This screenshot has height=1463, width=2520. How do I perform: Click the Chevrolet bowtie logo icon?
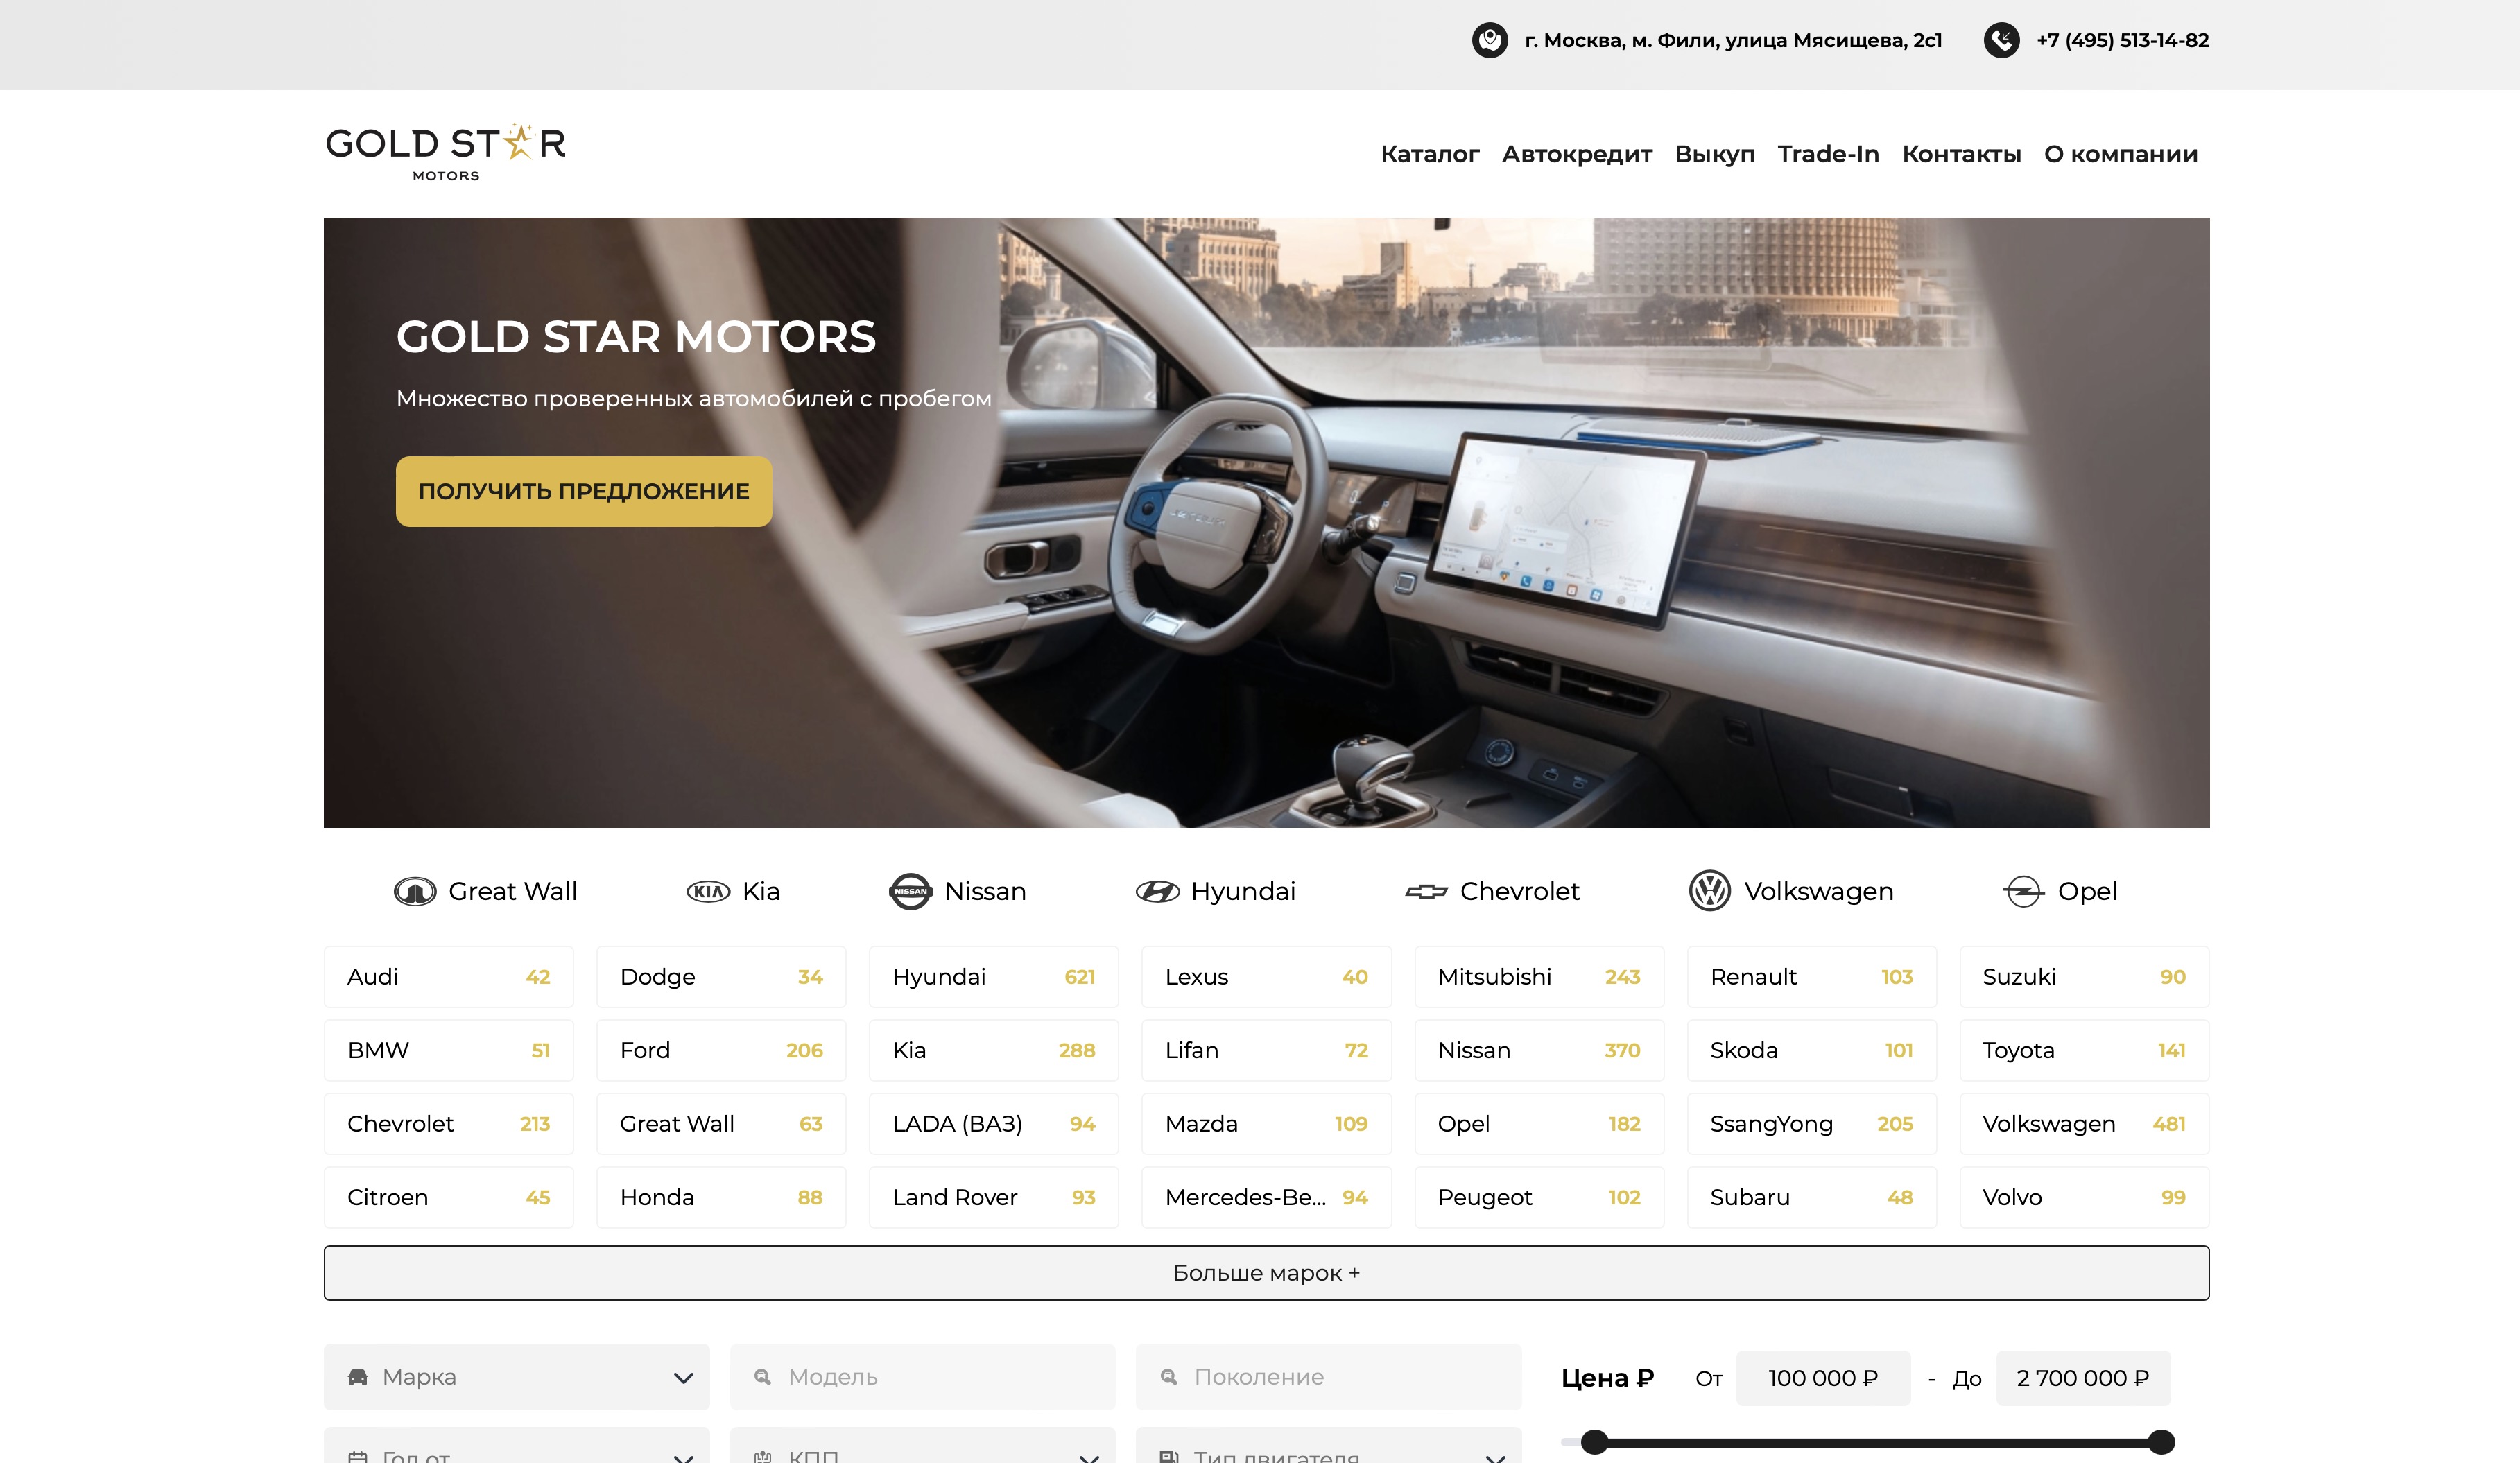click(x=1426, y=891)
